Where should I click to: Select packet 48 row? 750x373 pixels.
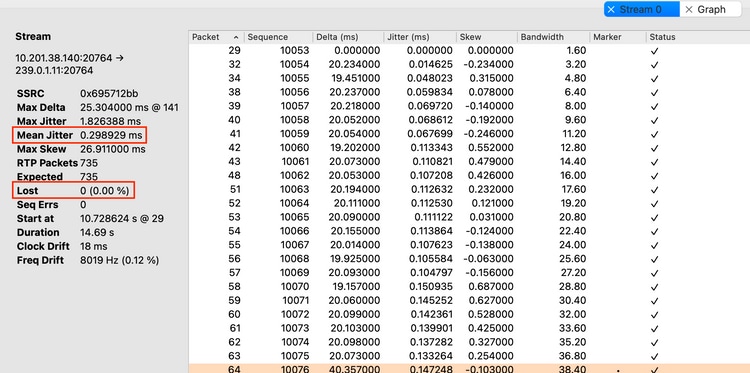[x=469, y=176]
